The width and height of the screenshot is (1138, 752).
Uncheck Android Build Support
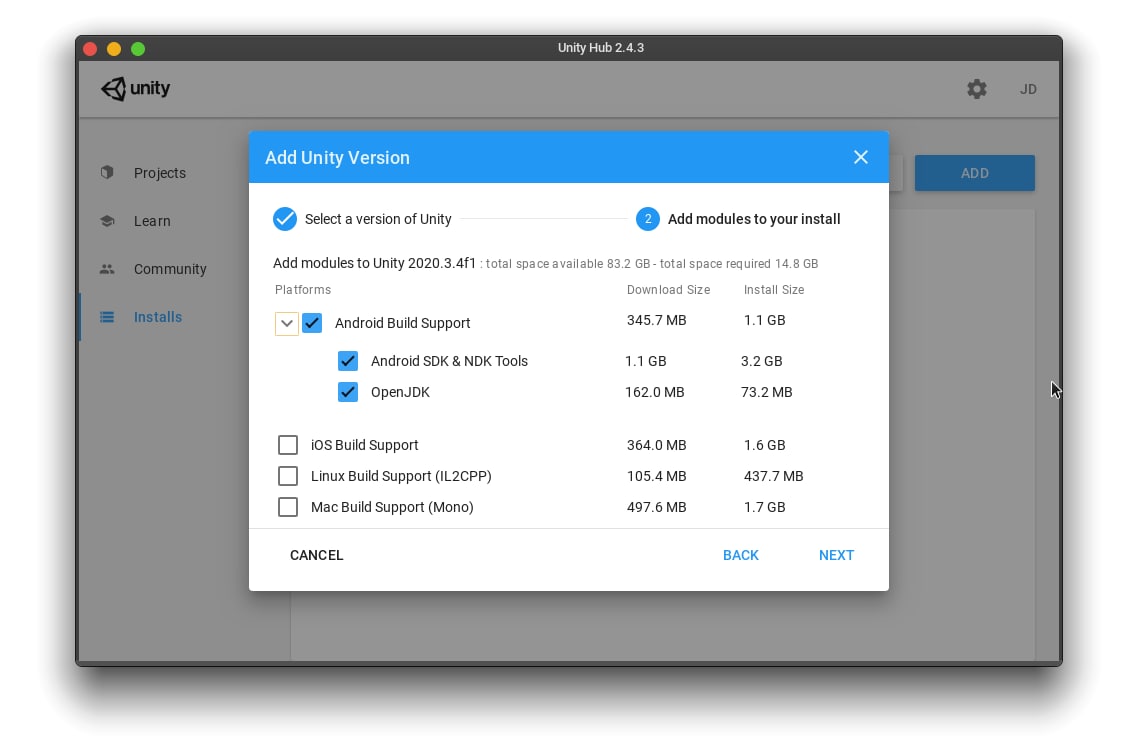[x=312, y=323]
